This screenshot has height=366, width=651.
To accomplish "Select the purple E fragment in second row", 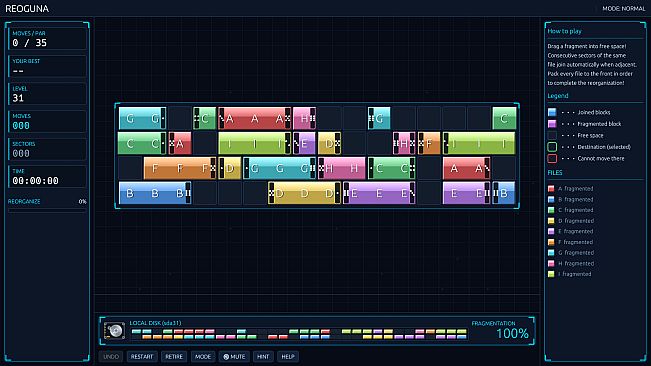I will [x=304, y=144].
